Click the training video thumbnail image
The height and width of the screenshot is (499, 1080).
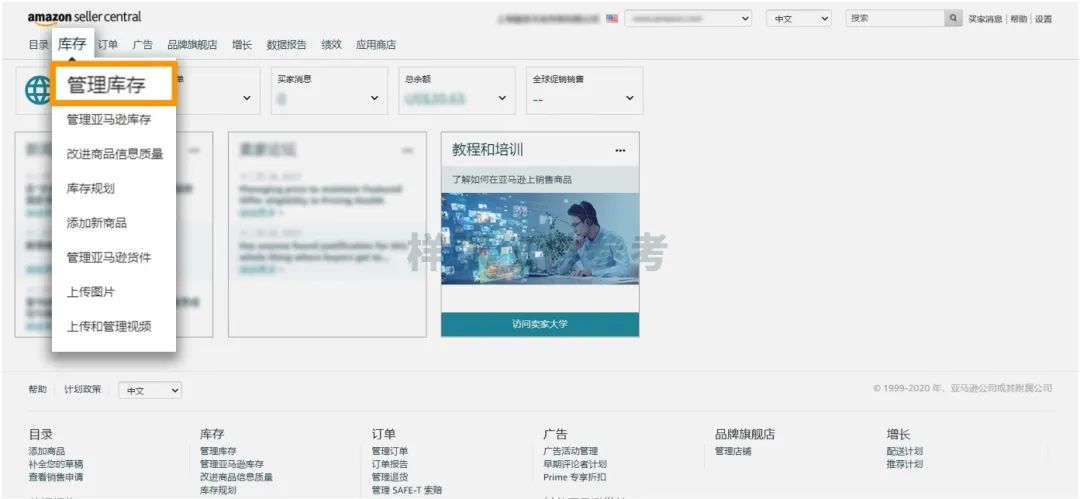click(540, 238)
